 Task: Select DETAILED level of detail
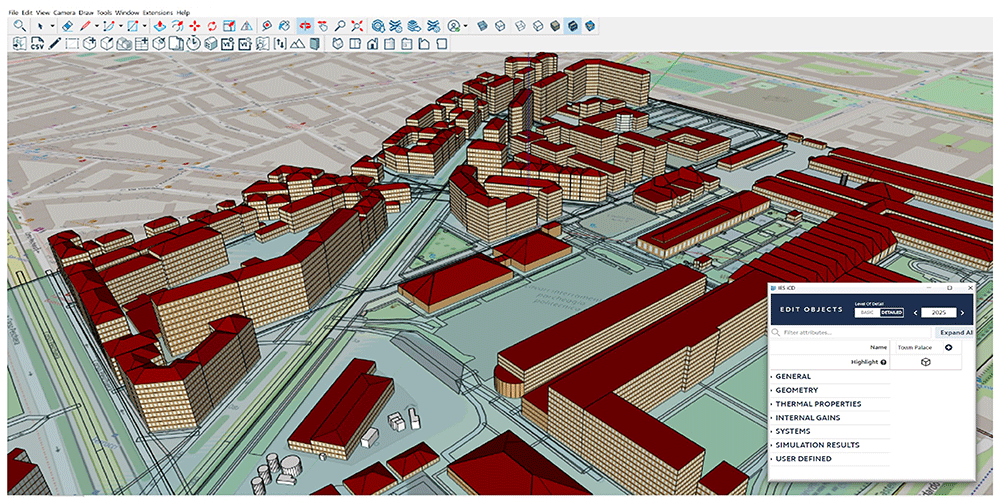click(891, 313)
